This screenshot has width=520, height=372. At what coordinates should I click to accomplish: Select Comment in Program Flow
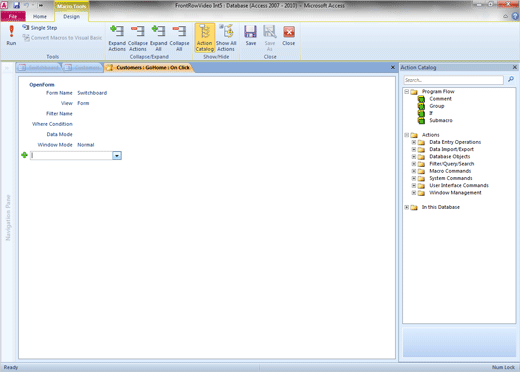(x=440, y=99)
